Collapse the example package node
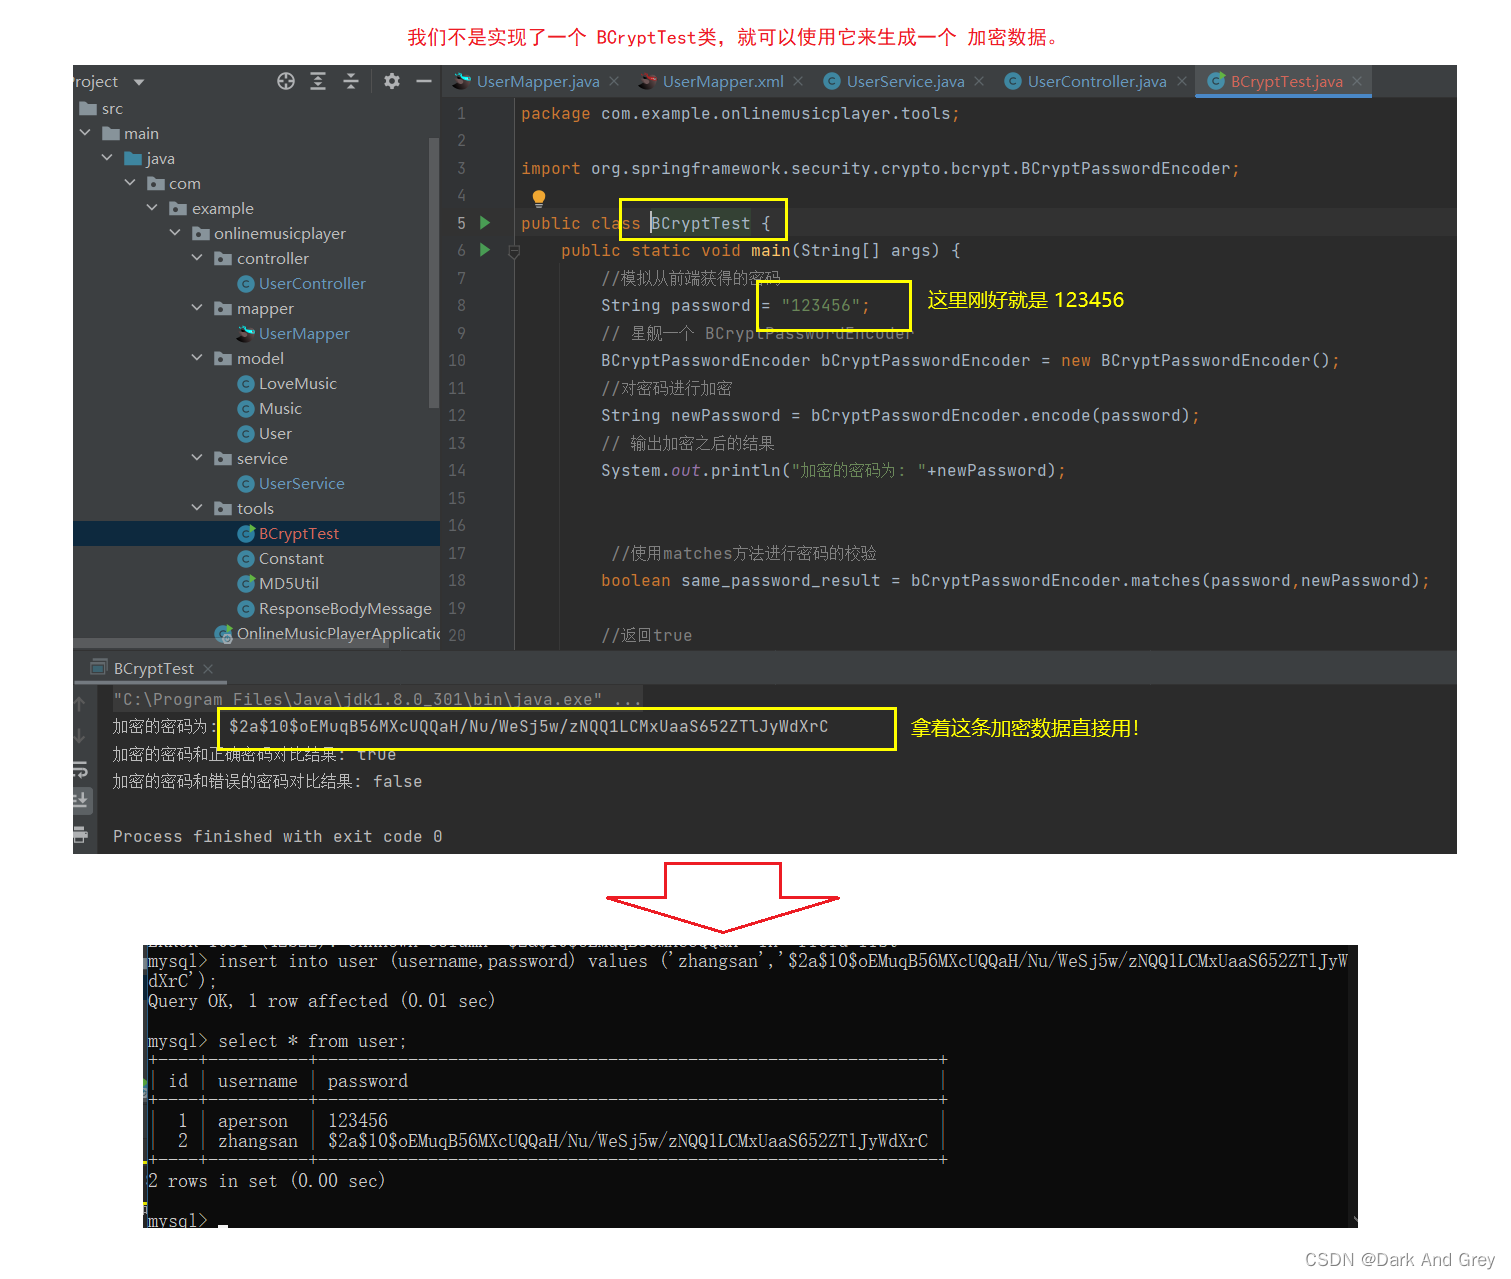Viewport: 1511px width, 1279px height. point(152,208)
